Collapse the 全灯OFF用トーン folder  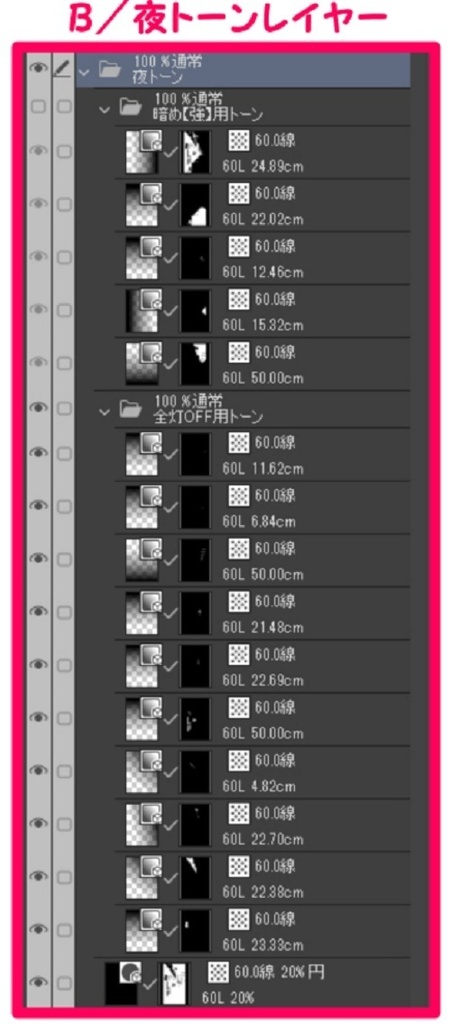click(103, 411)
